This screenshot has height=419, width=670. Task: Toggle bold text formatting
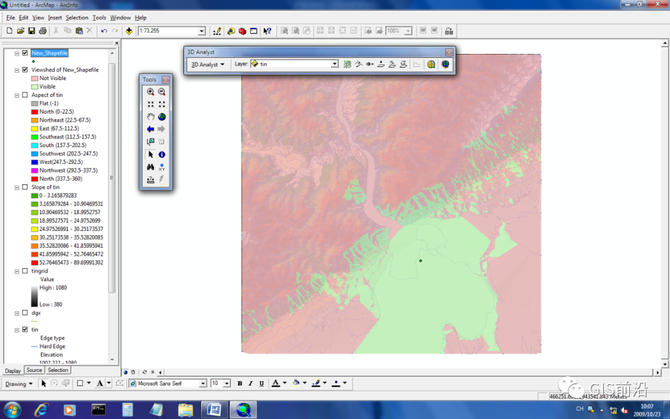[x=240, y=384]
